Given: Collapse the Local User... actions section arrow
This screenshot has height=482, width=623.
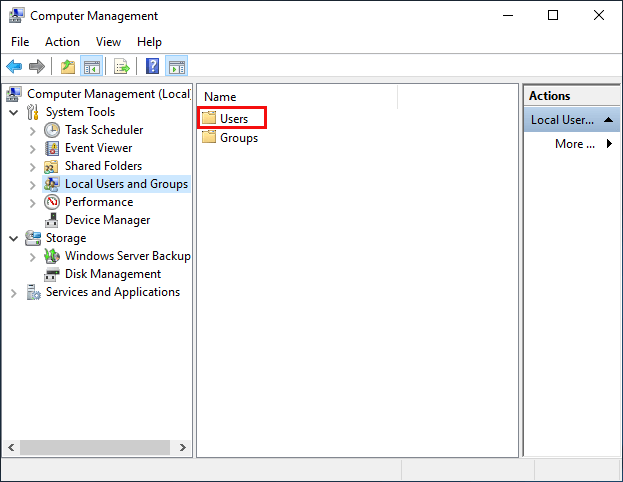Looking at the screenshot, I should (608, 120).
